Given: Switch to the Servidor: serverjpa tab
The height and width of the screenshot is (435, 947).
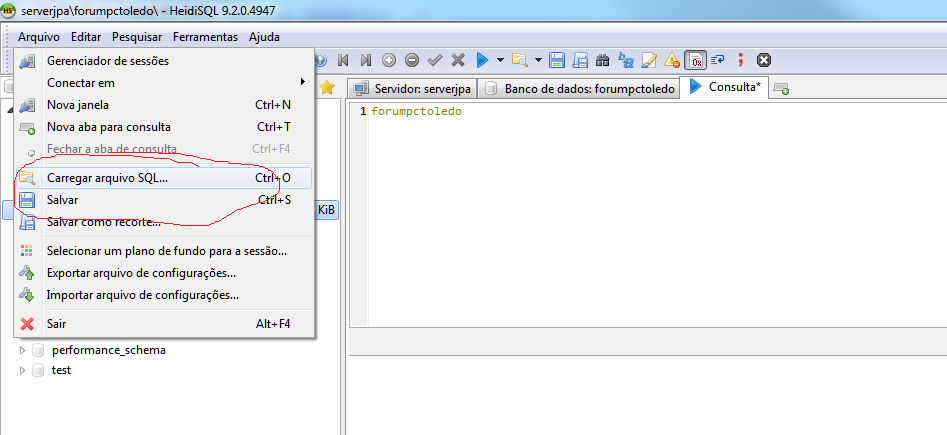Looking at the screenshot, I should click(x=413, y=89).
